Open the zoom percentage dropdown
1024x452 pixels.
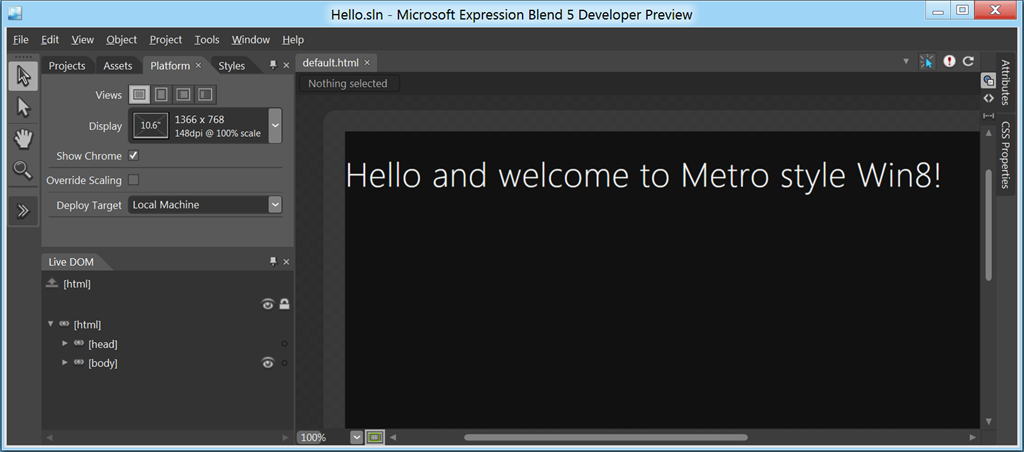(x=357, y=437)
